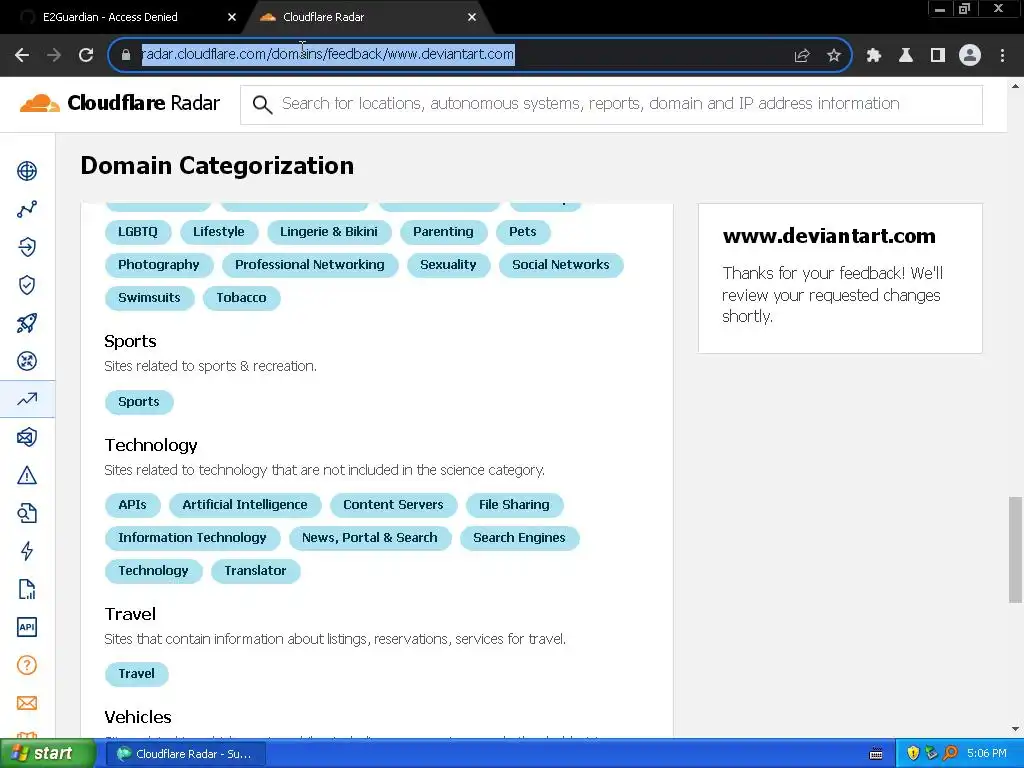1024x768 pixels.
Task: Toggle Chrome side panel icon
Action: click(x=938, y=55)
